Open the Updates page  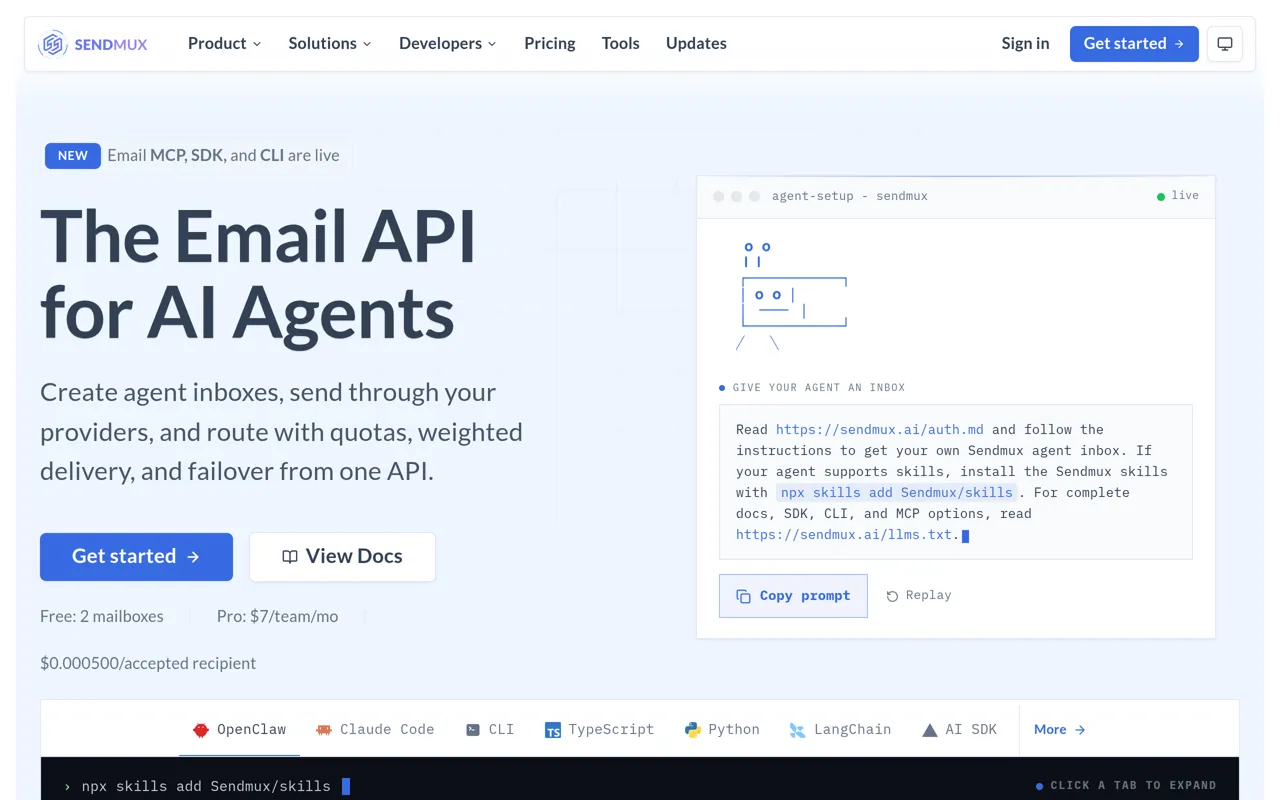[x=696, y=44]
